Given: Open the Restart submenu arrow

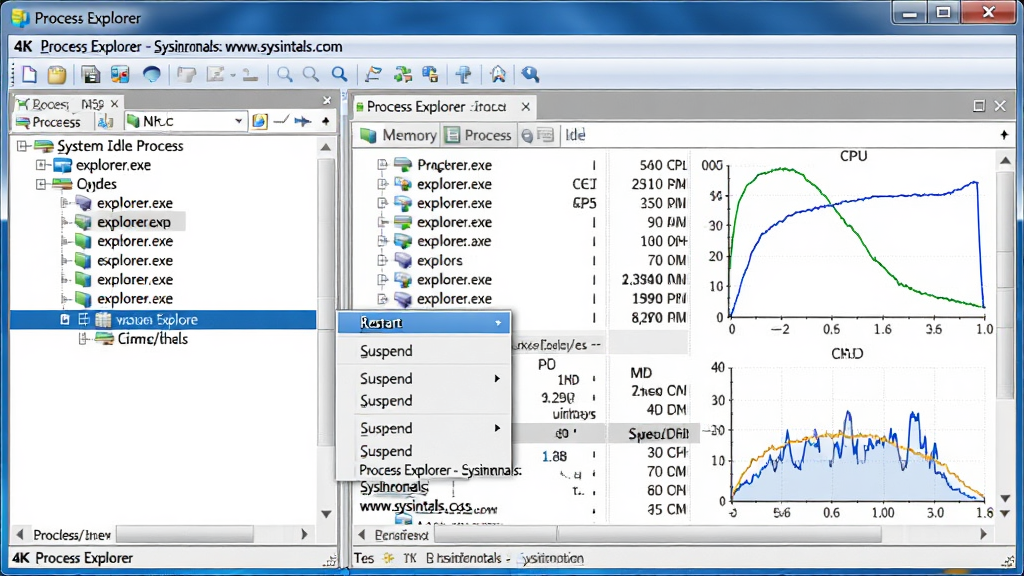Looking at the screenshot, I should point(498,323).
